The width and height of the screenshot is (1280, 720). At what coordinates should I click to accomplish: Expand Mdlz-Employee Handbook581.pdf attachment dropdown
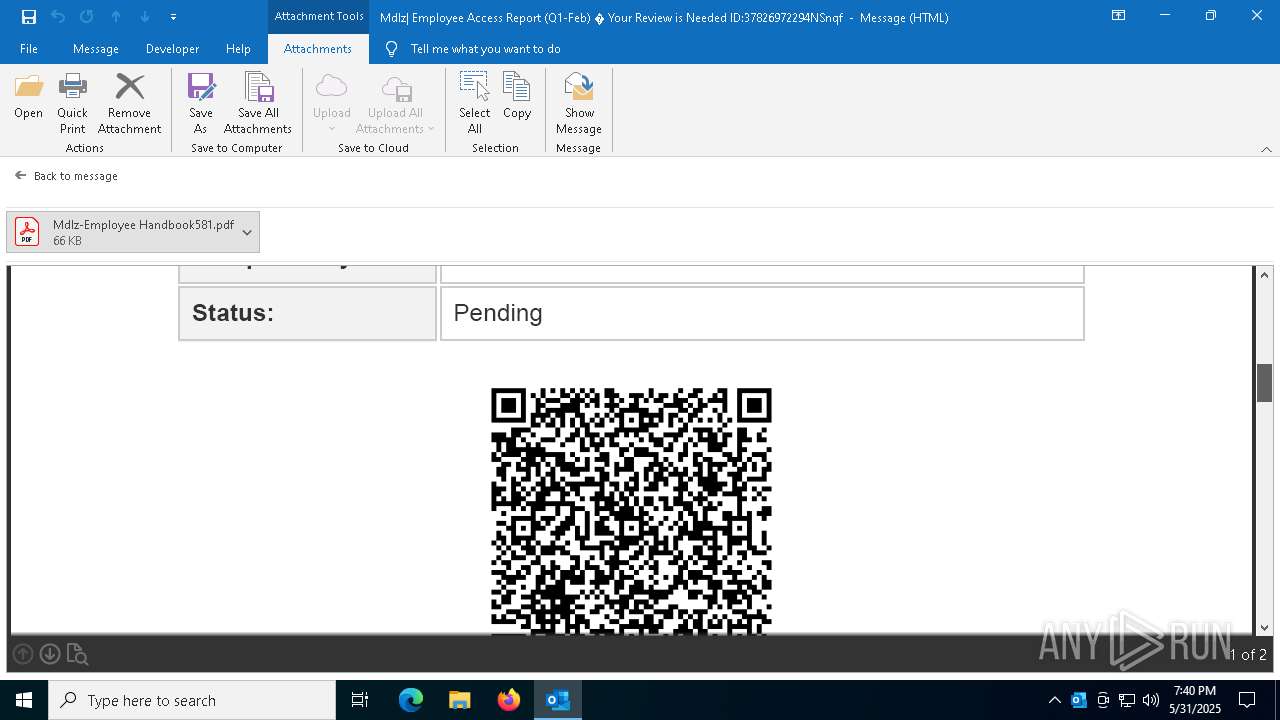tap(247, 232)
